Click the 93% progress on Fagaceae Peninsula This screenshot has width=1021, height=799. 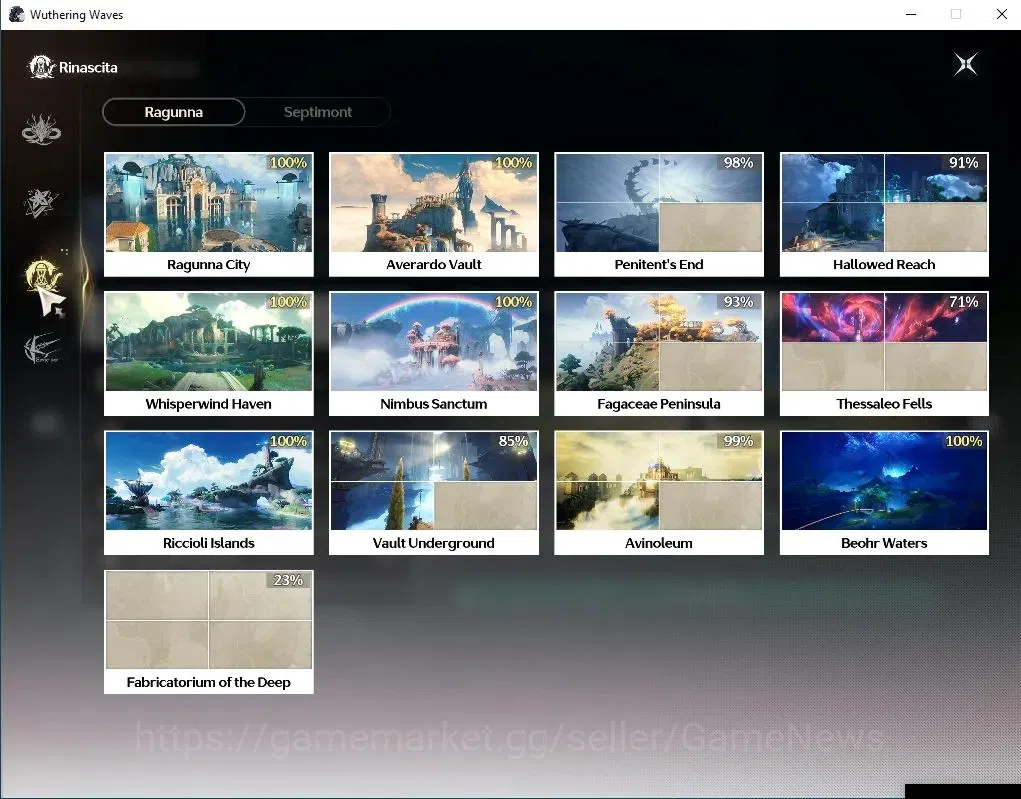738,302
